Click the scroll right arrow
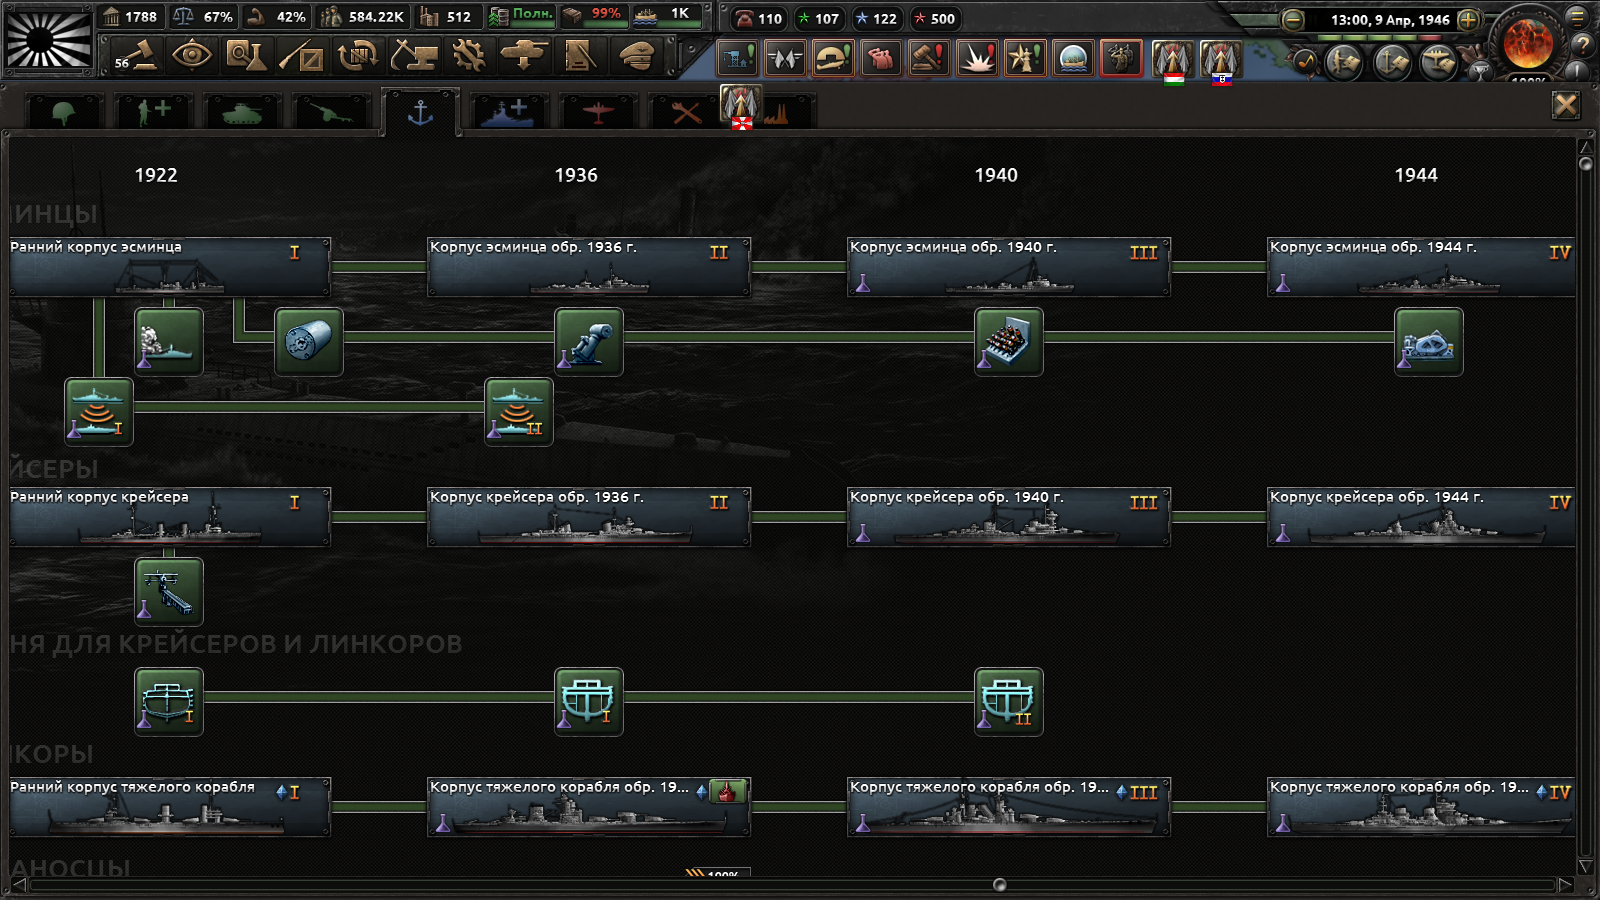1600x900 pixels. point(1565,885)
